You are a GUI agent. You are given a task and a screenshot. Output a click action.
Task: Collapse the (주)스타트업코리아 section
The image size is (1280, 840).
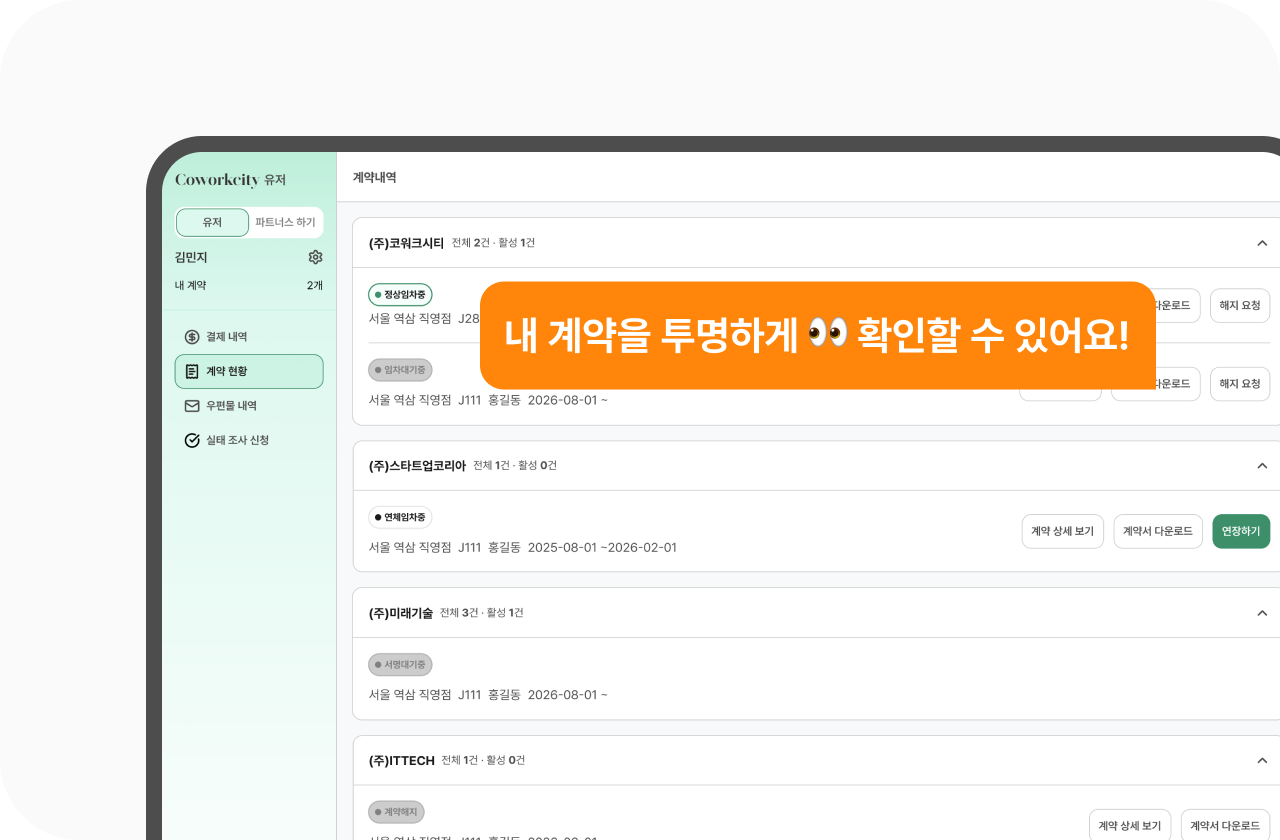(x=1262, y=465)
